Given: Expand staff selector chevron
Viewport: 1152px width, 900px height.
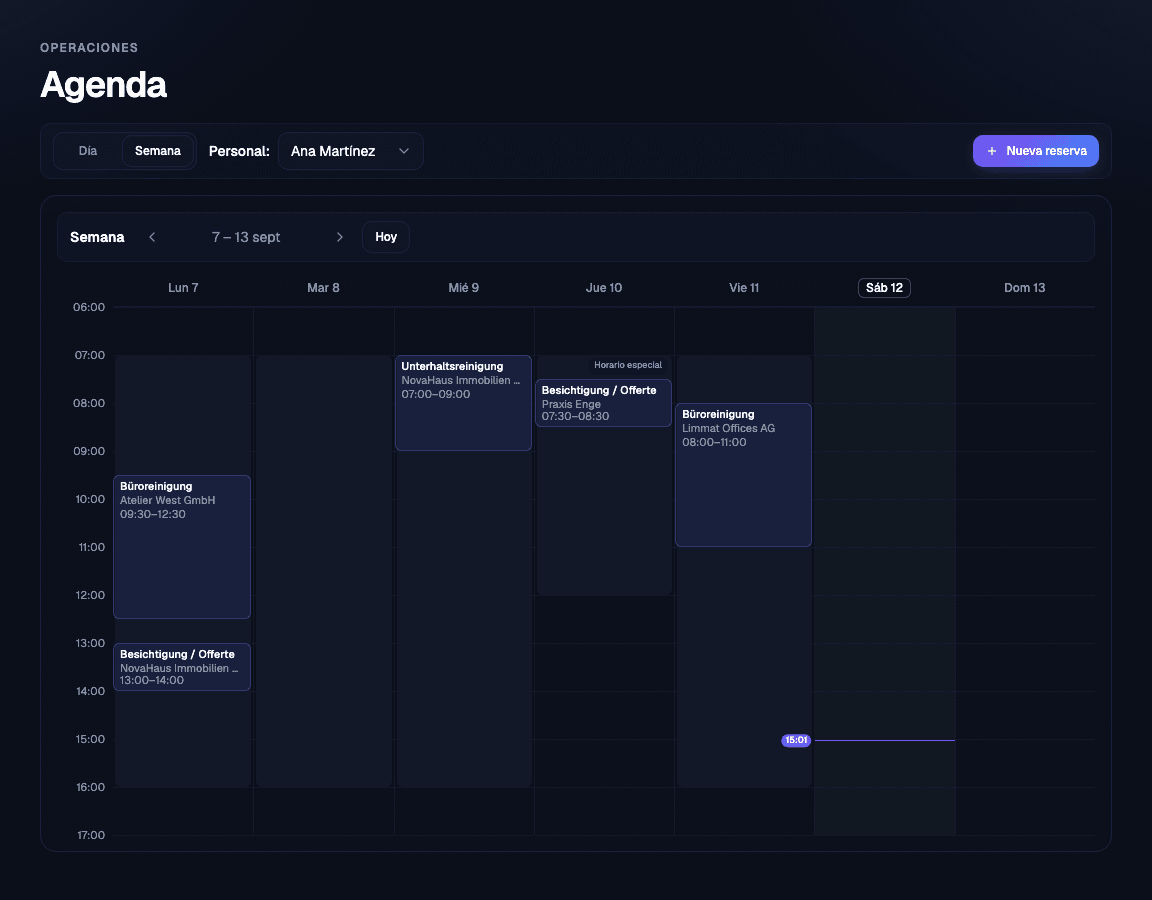Looking at the screenshot, I should click(403, 151).
